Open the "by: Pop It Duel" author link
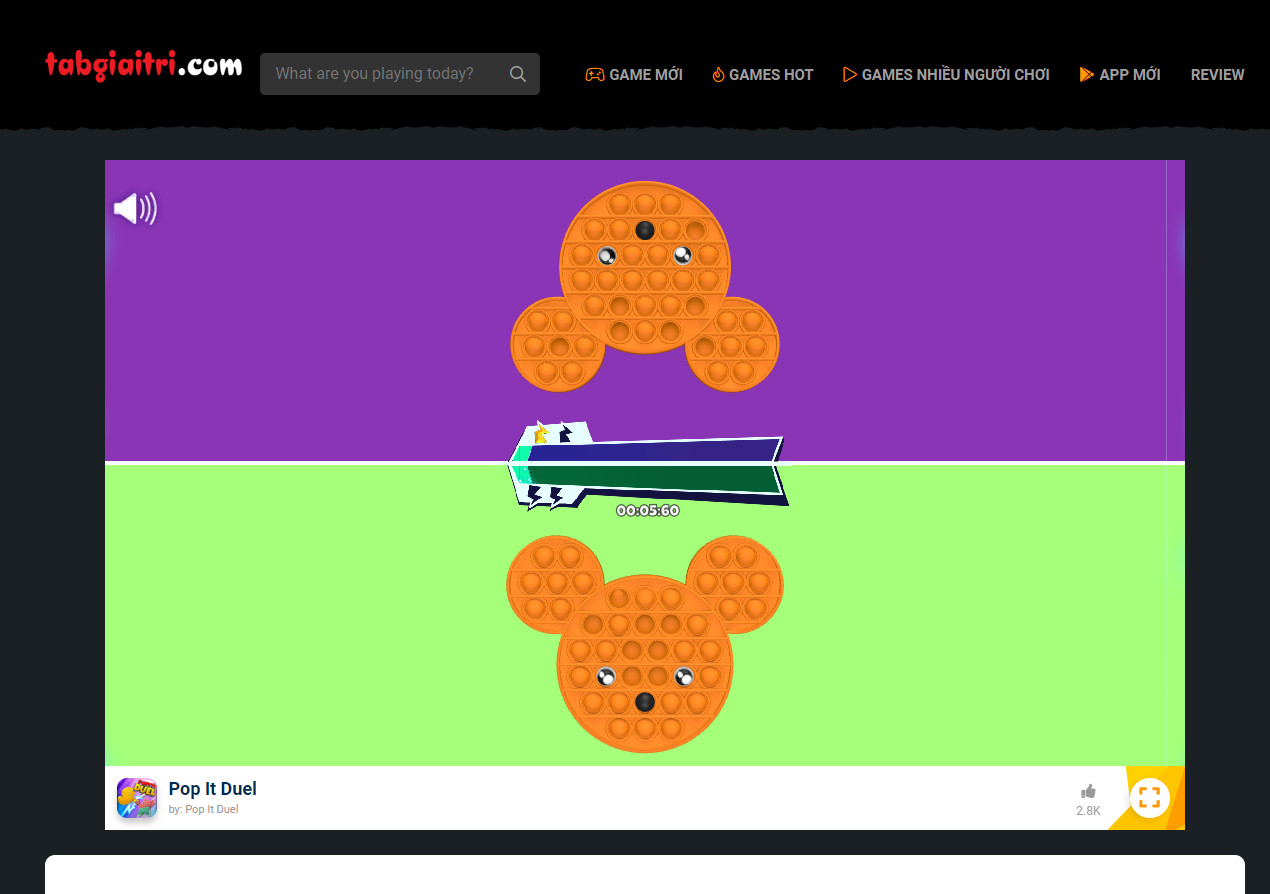The image size is (1270, 894). (x=204, y=810)
